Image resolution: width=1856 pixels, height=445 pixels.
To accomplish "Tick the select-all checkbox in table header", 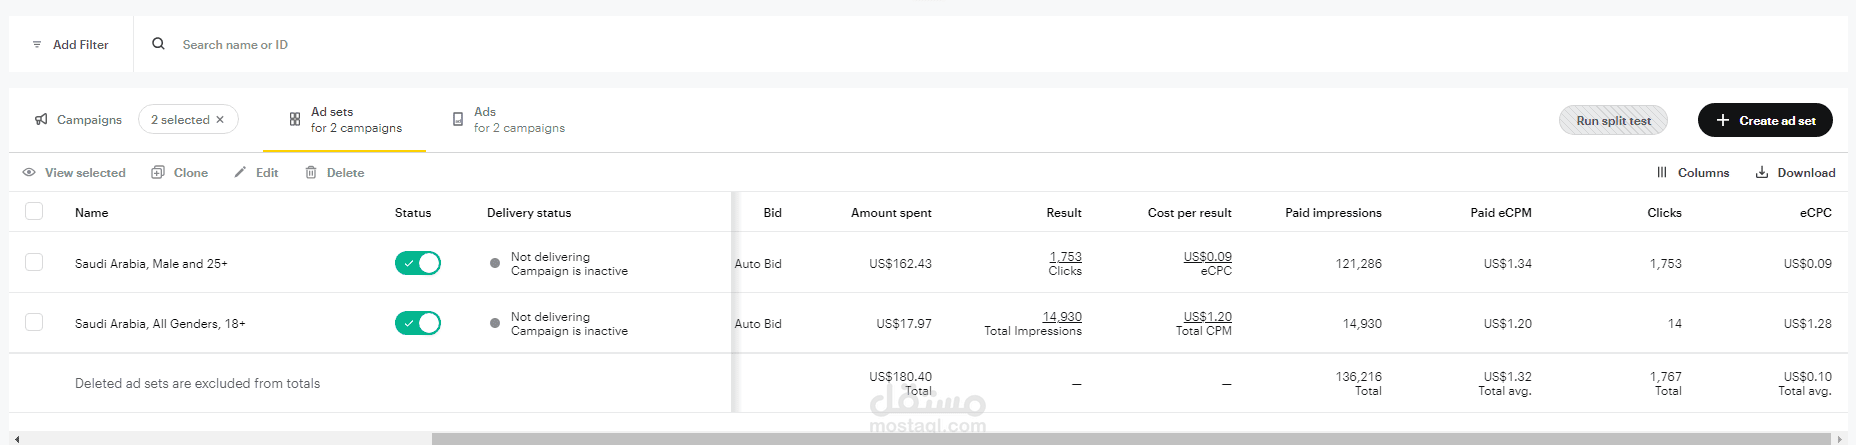I will (34, 211).
